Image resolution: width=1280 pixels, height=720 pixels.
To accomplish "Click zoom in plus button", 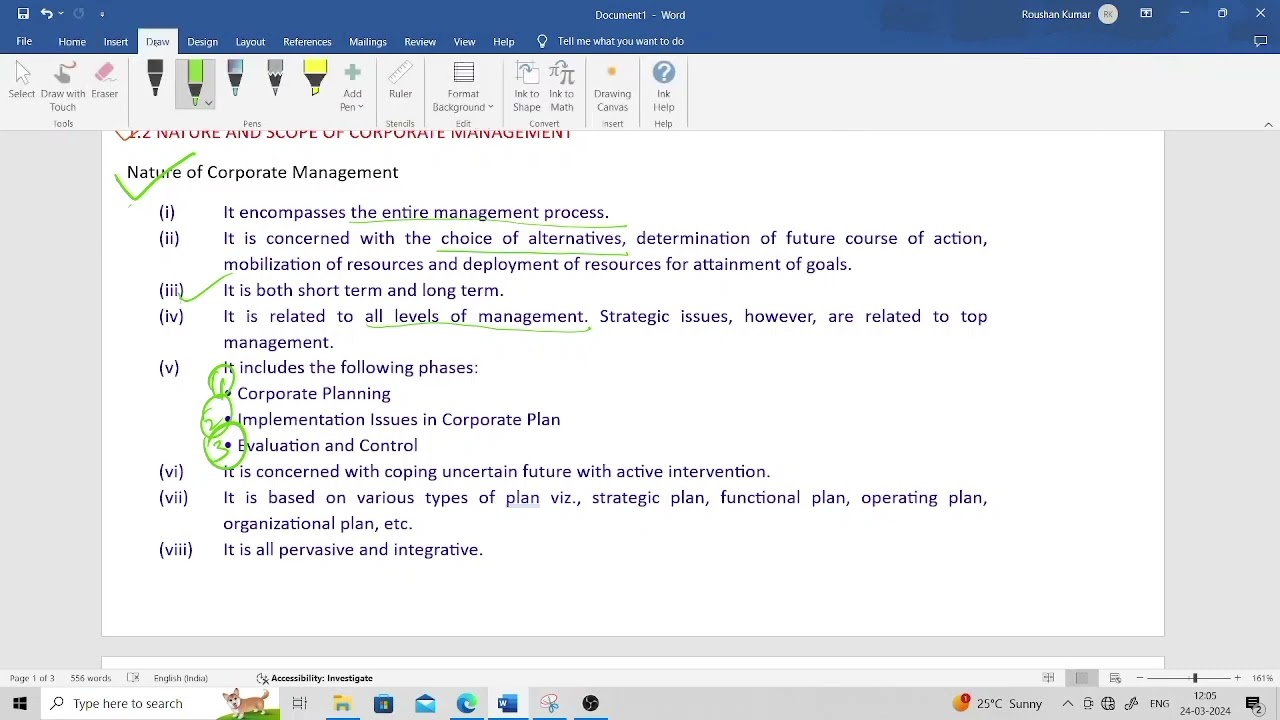I will point(1237,678).
